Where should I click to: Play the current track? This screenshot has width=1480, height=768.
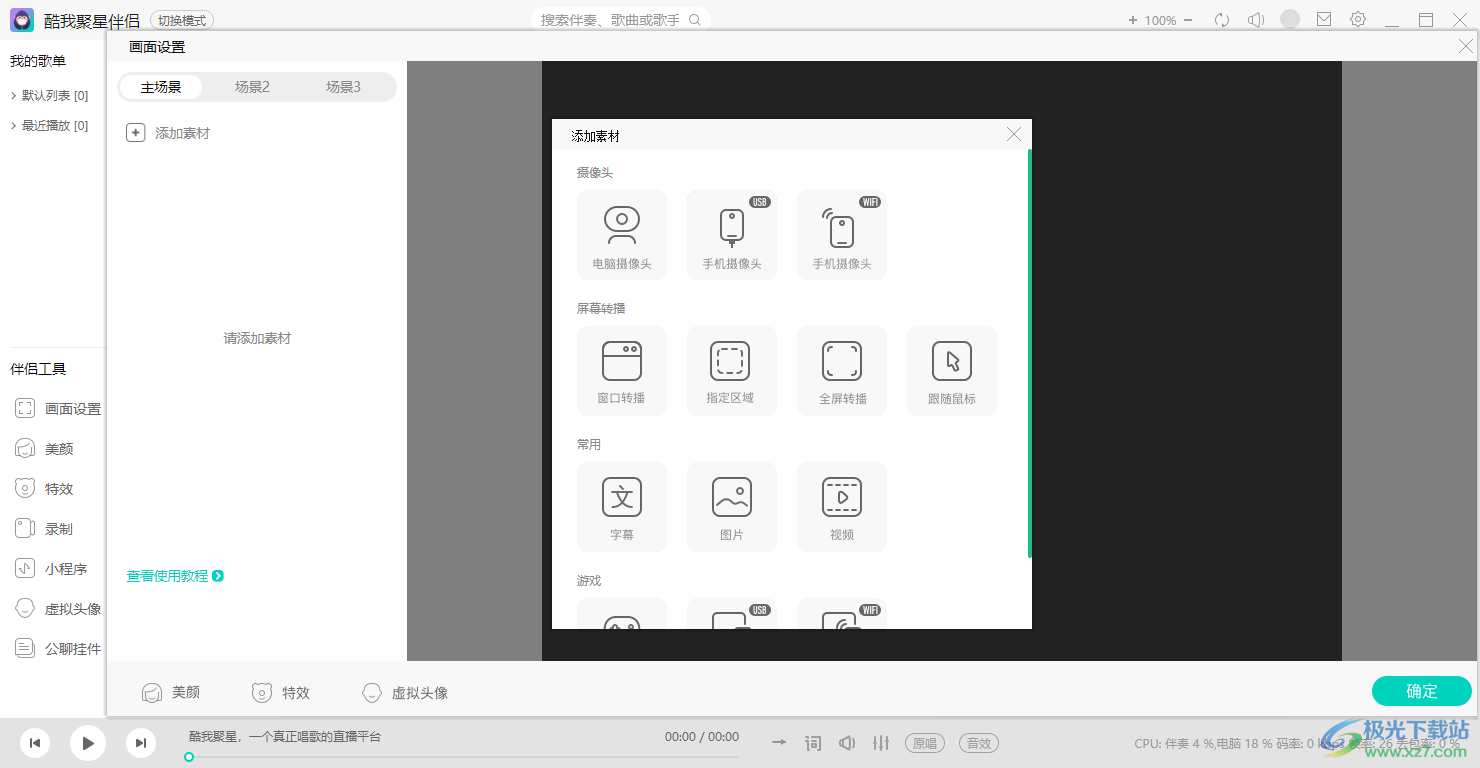coord(88,743)
